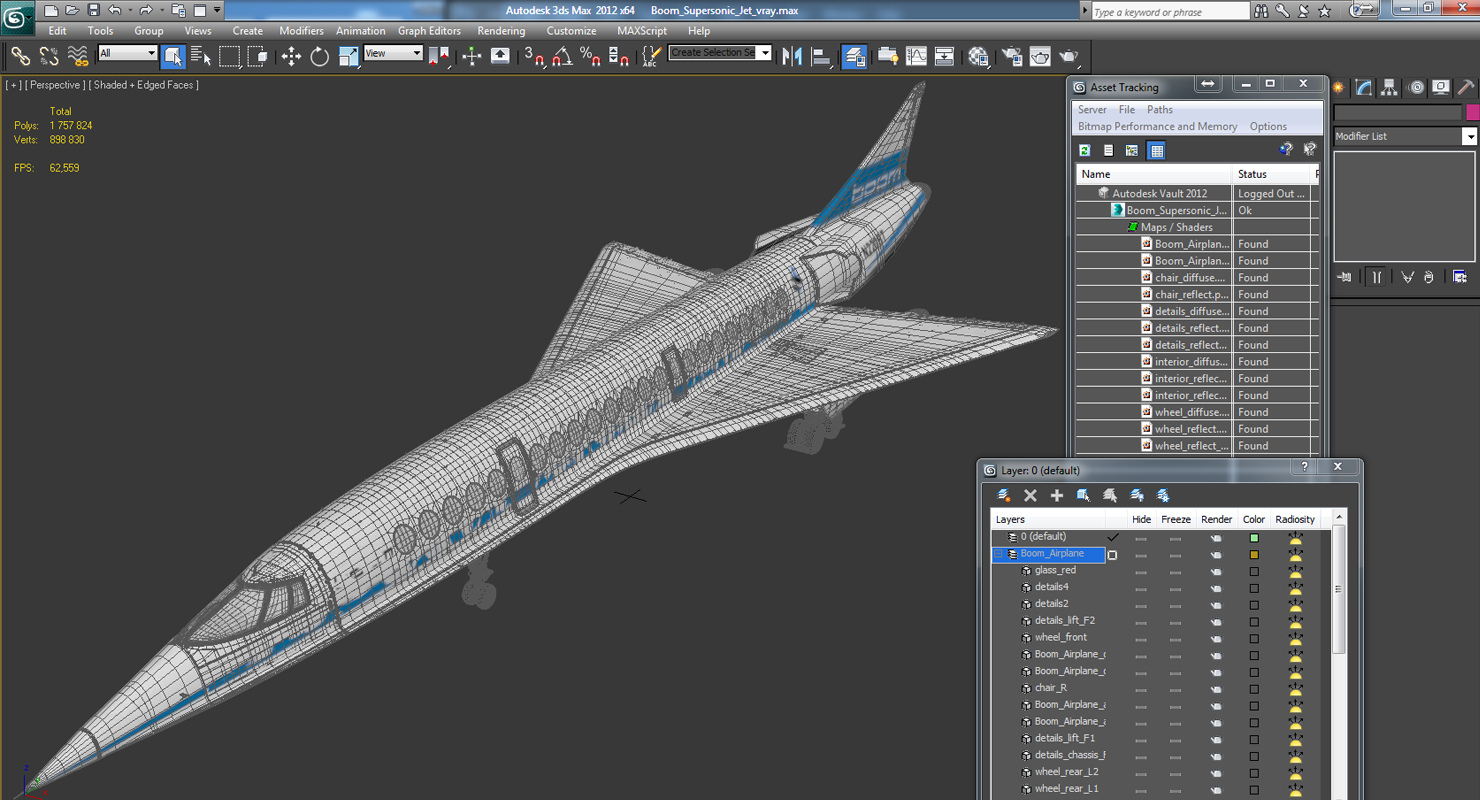This screenshot has width=1480, height=800.
Task: Open the Render Setup icon
Action: click(x=1012, y=56)
